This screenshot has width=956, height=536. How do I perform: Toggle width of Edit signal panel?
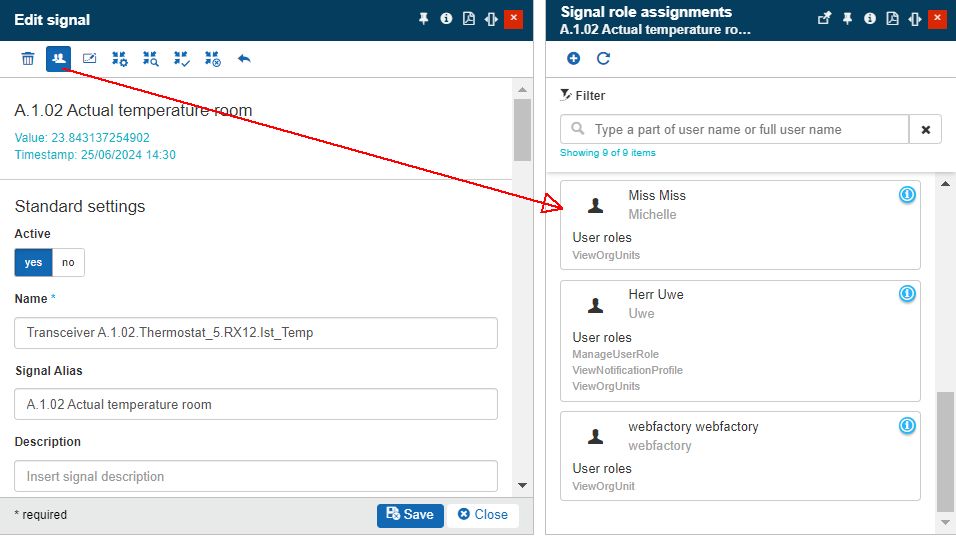click(x=490, y=19)
